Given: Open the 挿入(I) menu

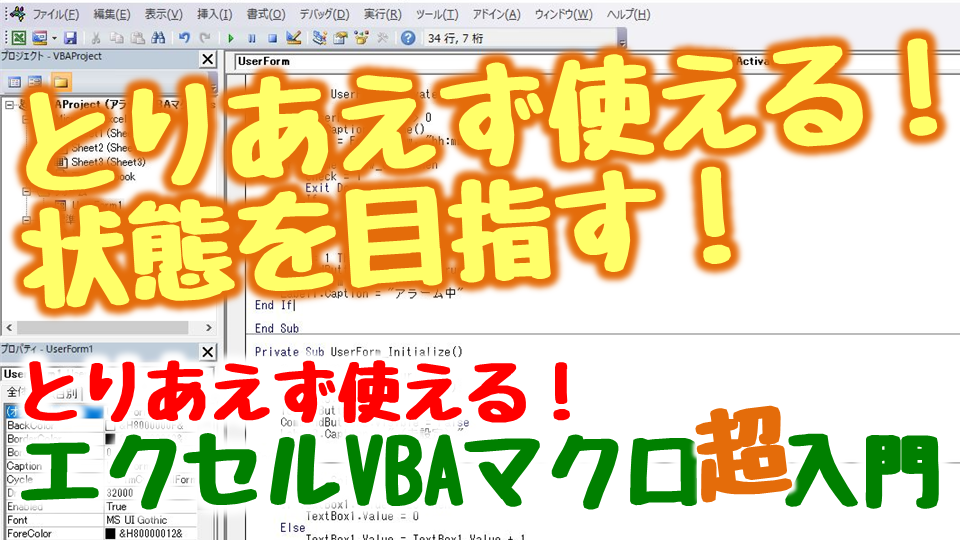Looking at the screenshot, I should point(214,14).
